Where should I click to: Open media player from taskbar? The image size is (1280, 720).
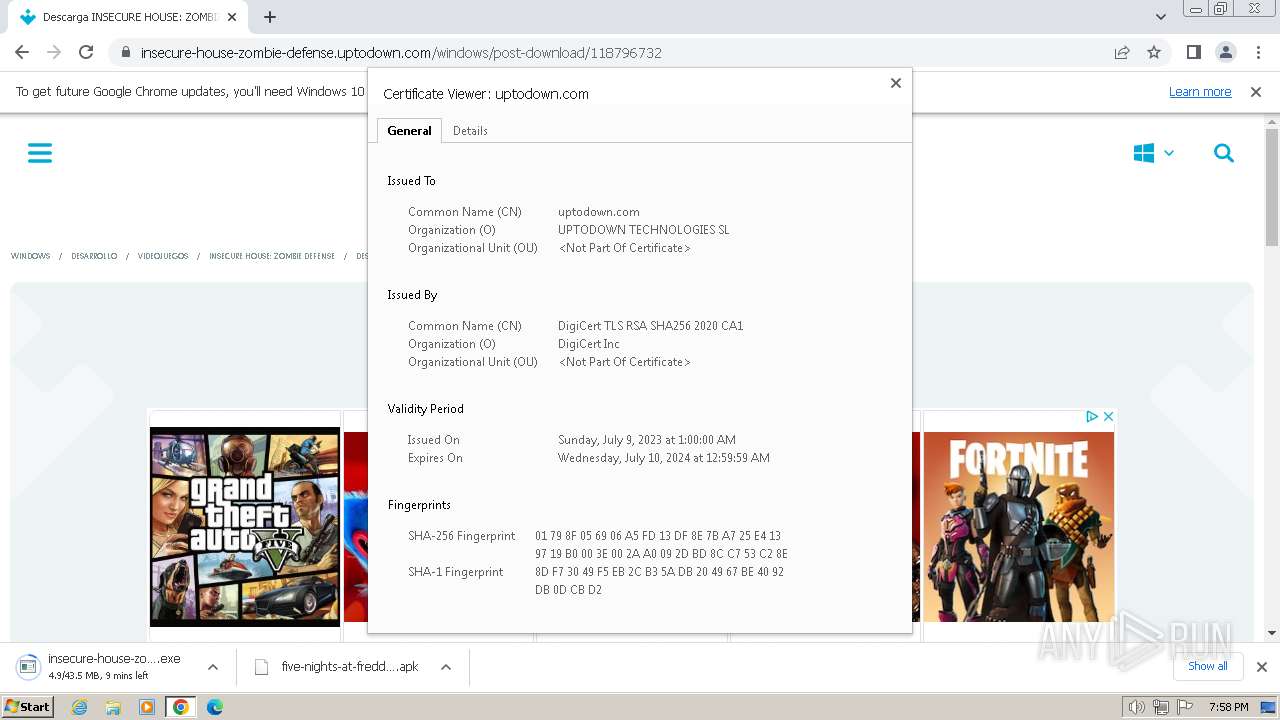(x=147, y=707)
